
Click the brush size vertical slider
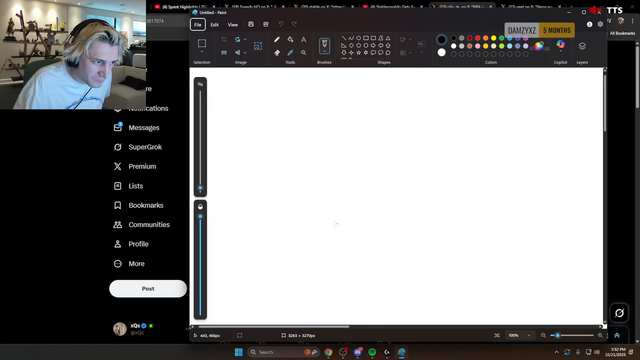tap(200, 141)
